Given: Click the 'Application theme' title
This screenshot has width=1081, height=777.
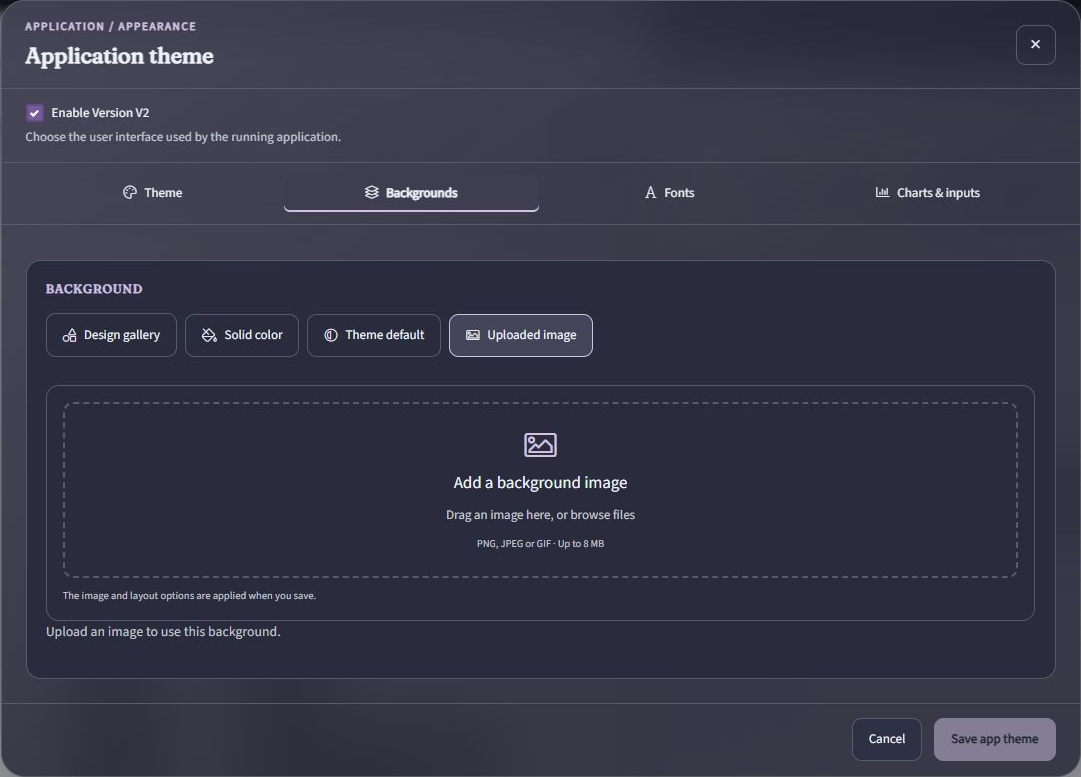Looking at the screenshot, I should (x=119, y=56).
